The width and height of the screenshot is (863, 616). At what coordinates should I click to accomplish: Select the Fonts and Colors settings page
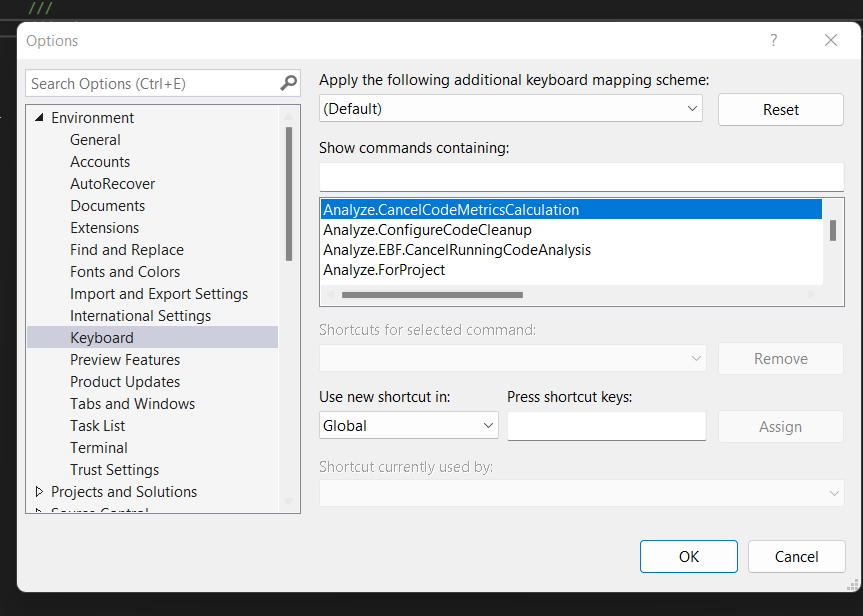[x=124, y=271]
